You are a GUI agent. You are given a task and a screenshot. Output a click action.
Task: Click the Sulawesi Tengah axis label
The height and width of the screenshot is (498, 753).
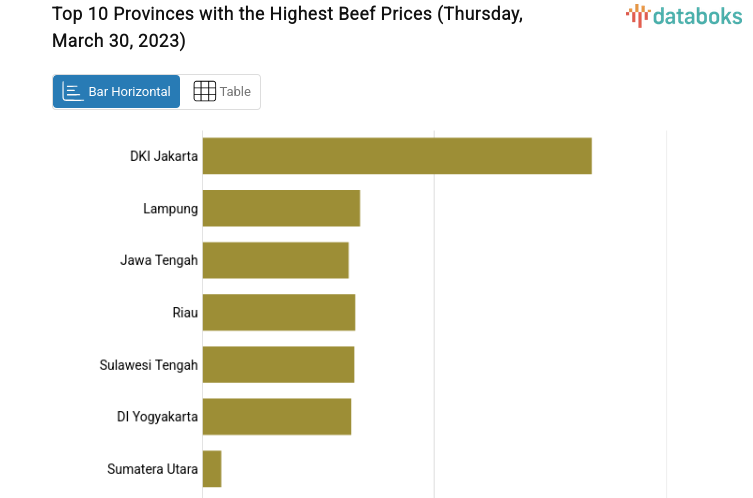click(x=149, y=364)
